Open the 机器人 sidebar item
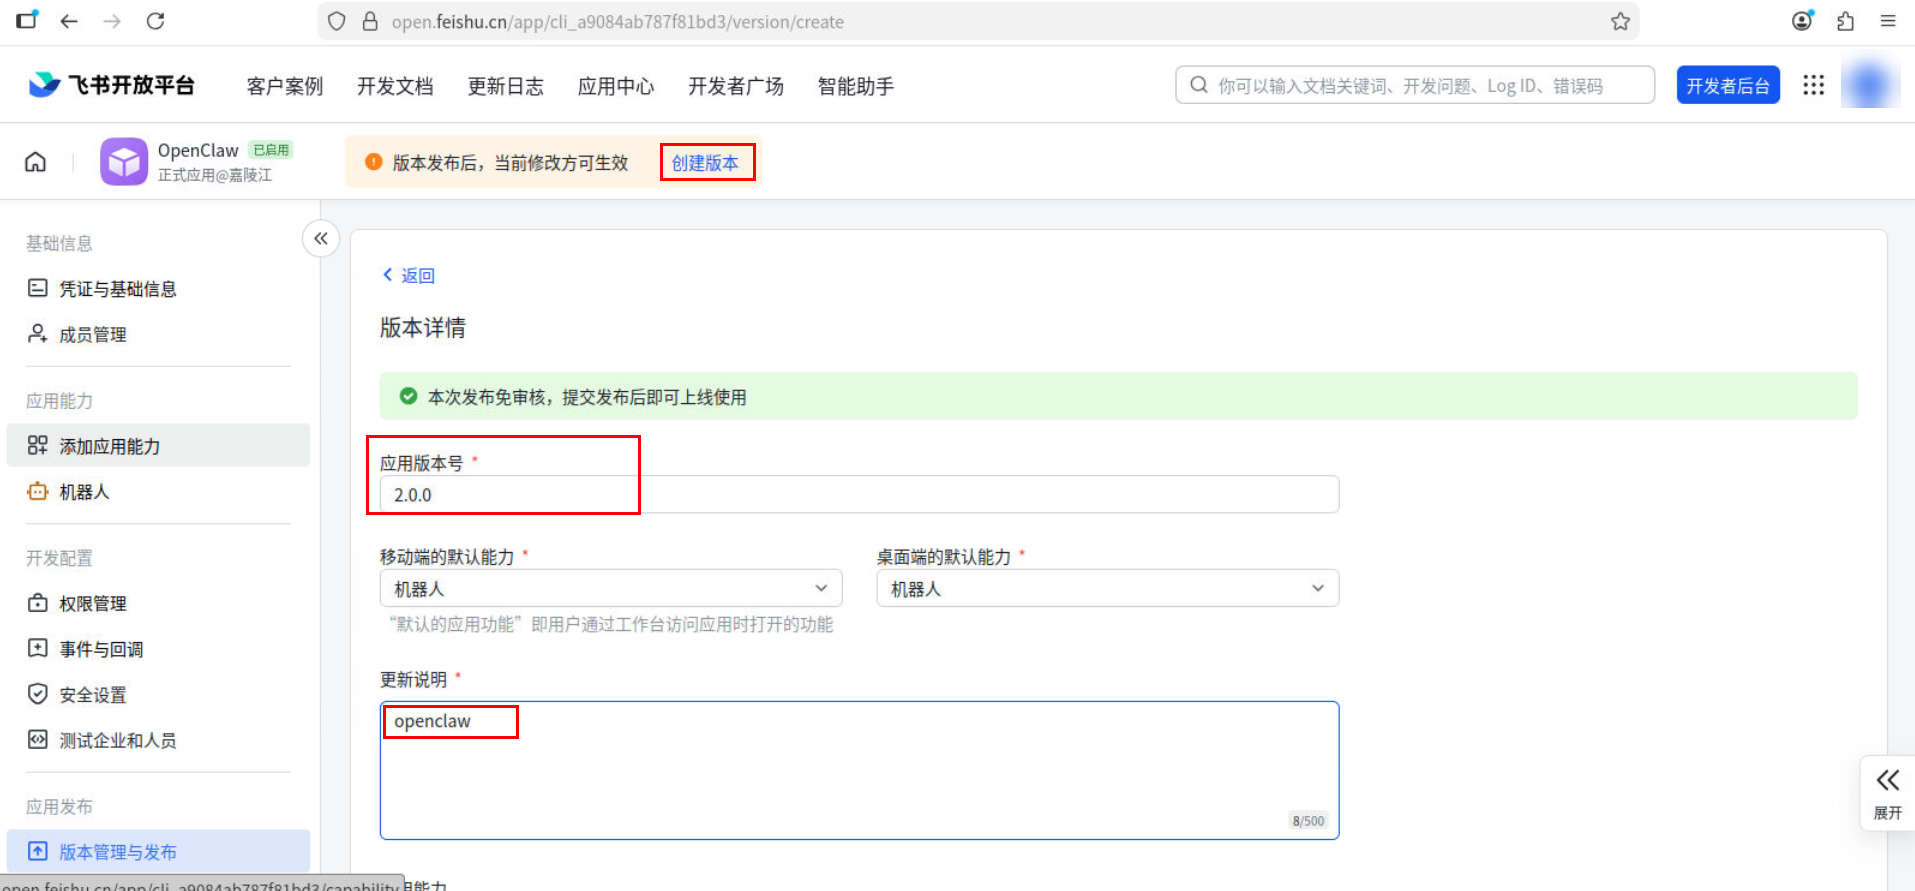The image size is (1915, 891). 158,492
